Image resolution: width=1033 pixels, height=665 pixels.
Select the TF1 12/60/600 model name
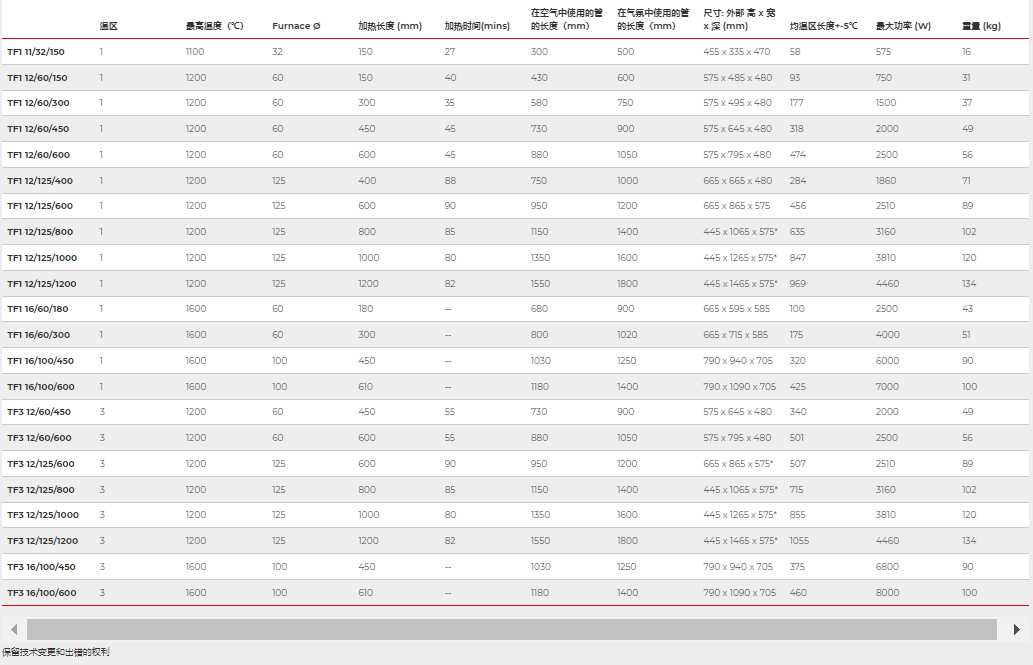pos(38,155)
